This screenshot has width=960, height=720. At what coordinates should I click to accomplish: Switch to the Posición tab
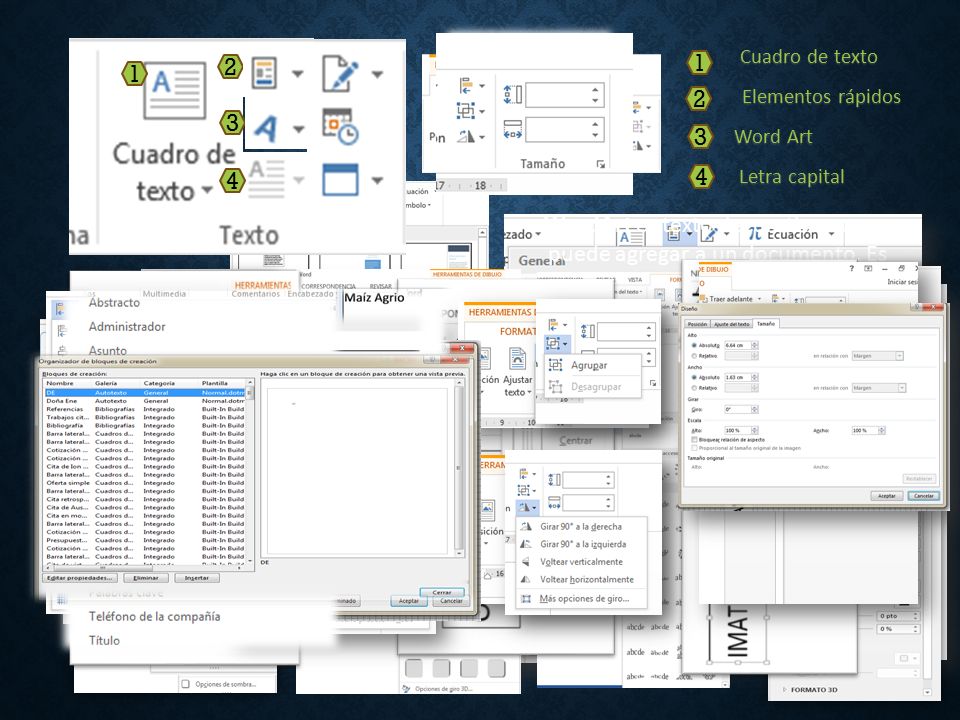click(x=697, y=324)
